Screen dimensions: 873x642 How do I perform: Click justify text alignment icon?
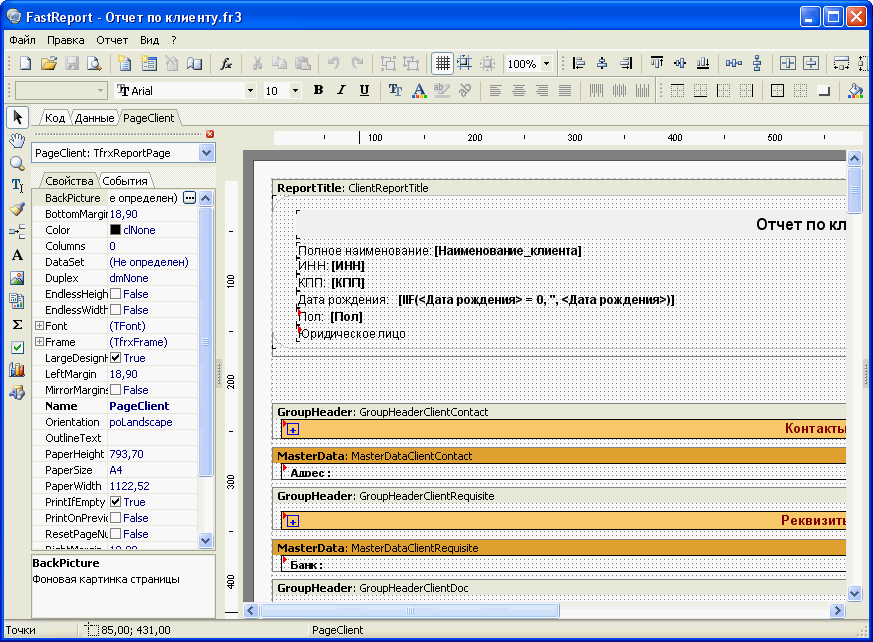pyautogui.click(x=565, y=90)
